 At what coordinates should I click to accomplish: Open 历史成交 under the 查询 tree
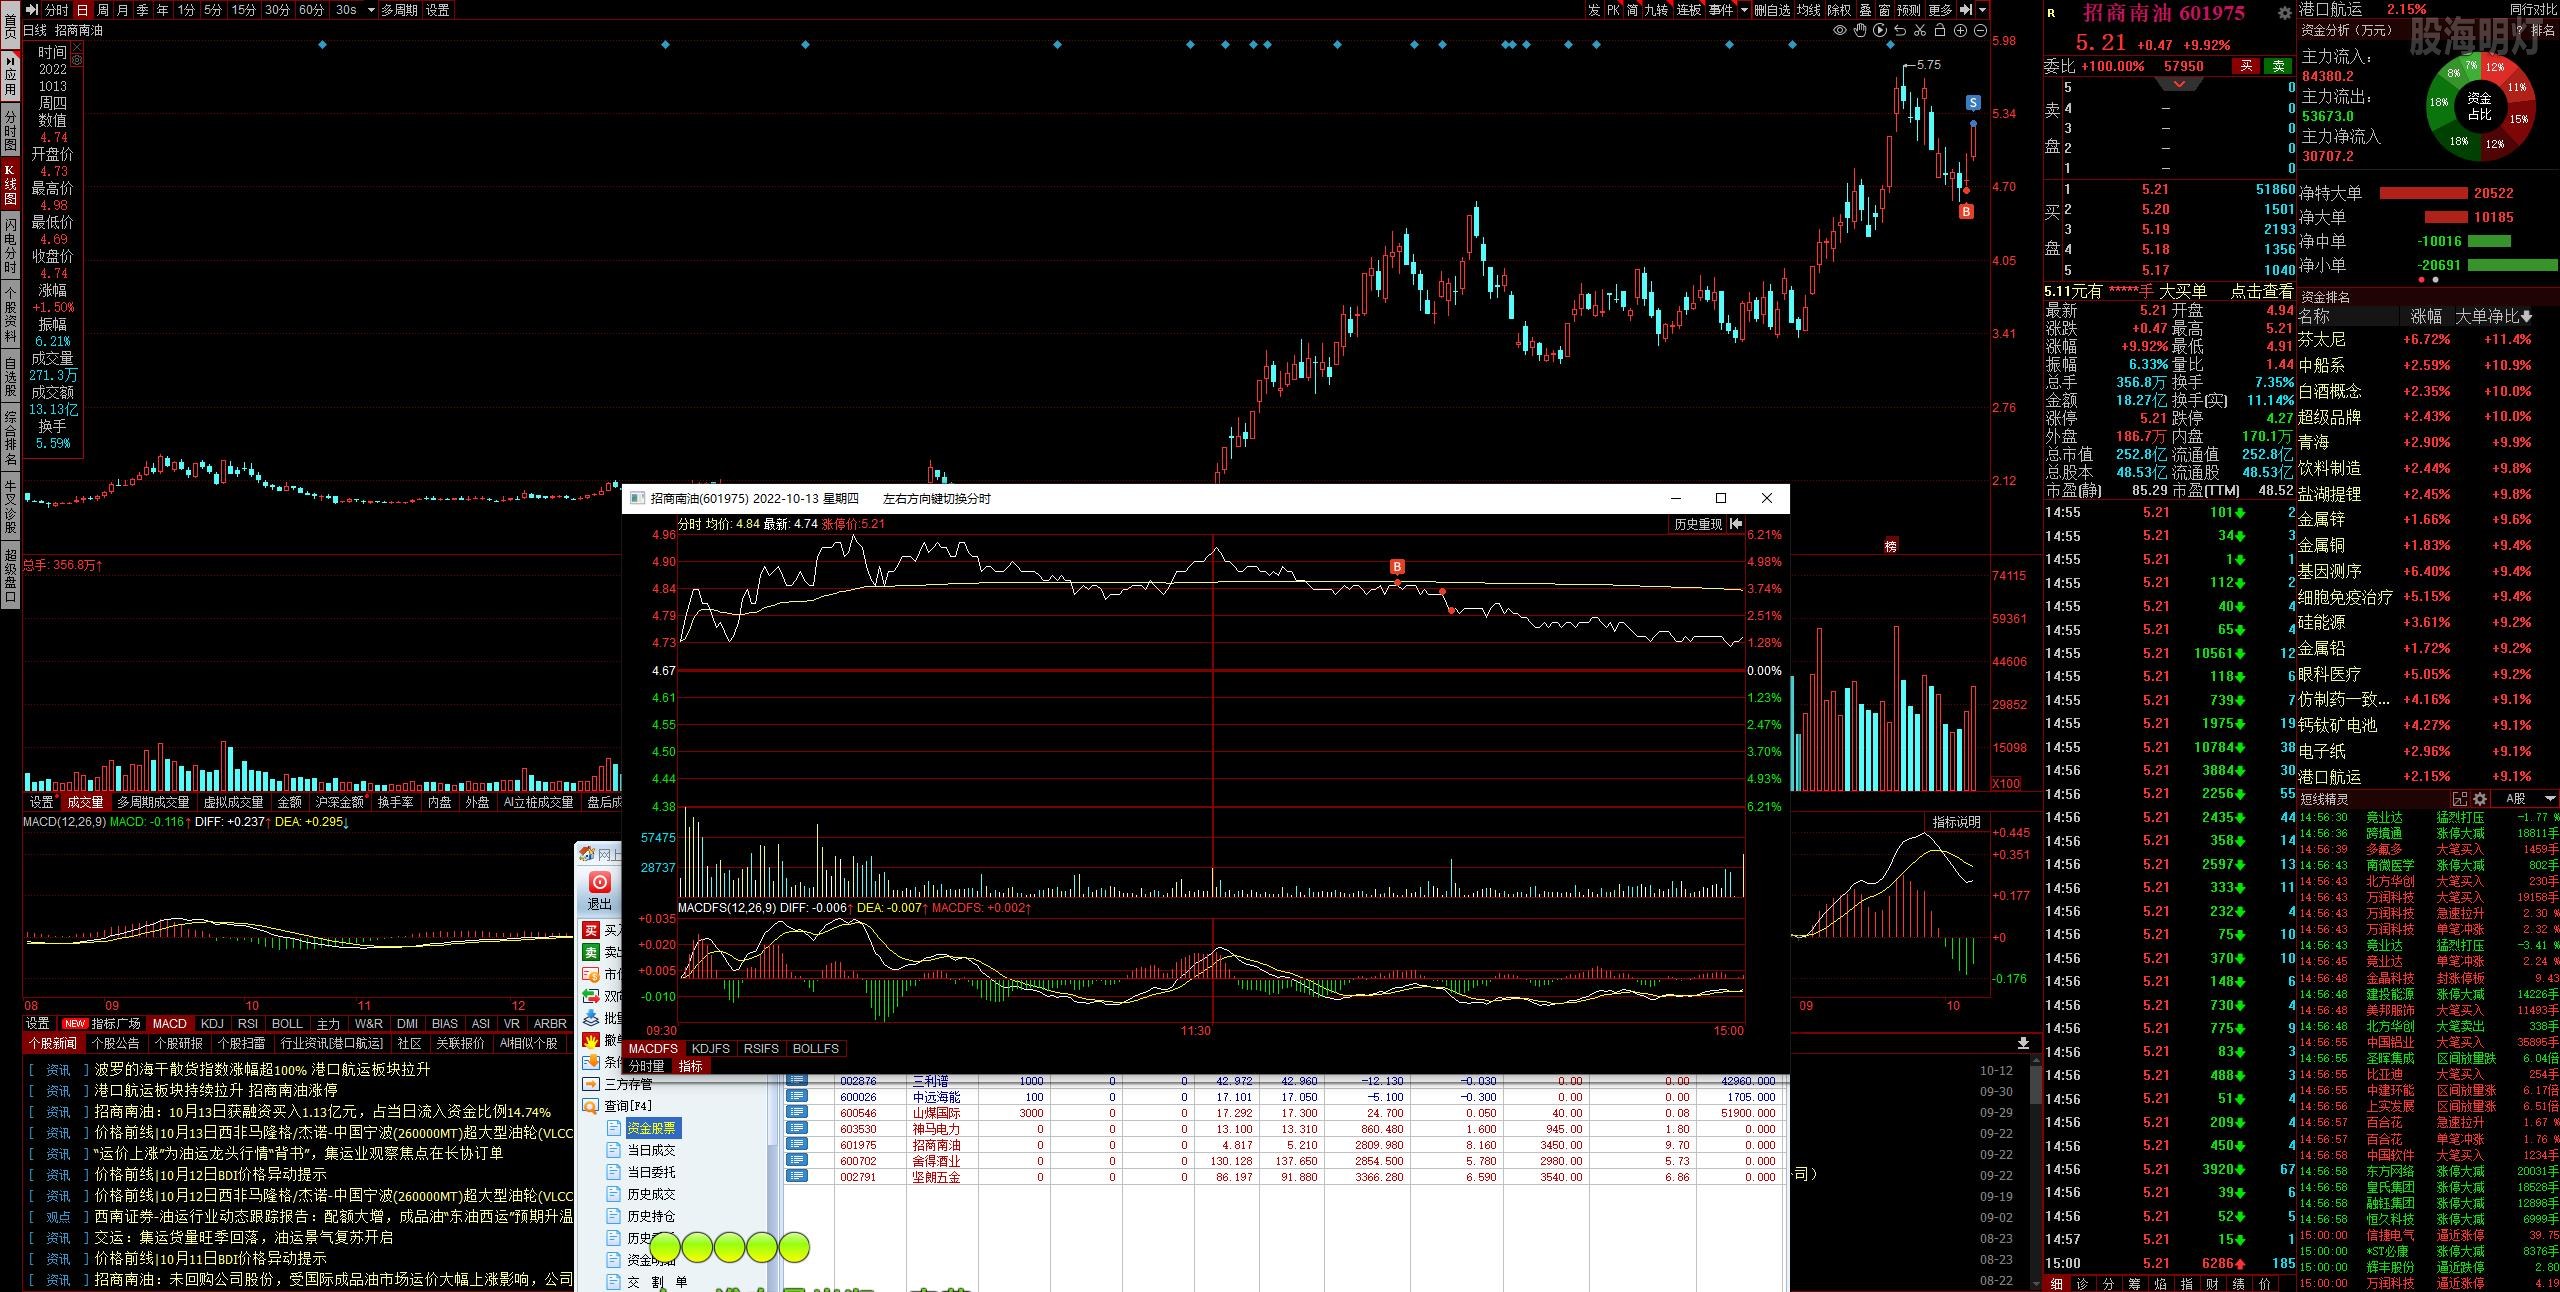651,1194
